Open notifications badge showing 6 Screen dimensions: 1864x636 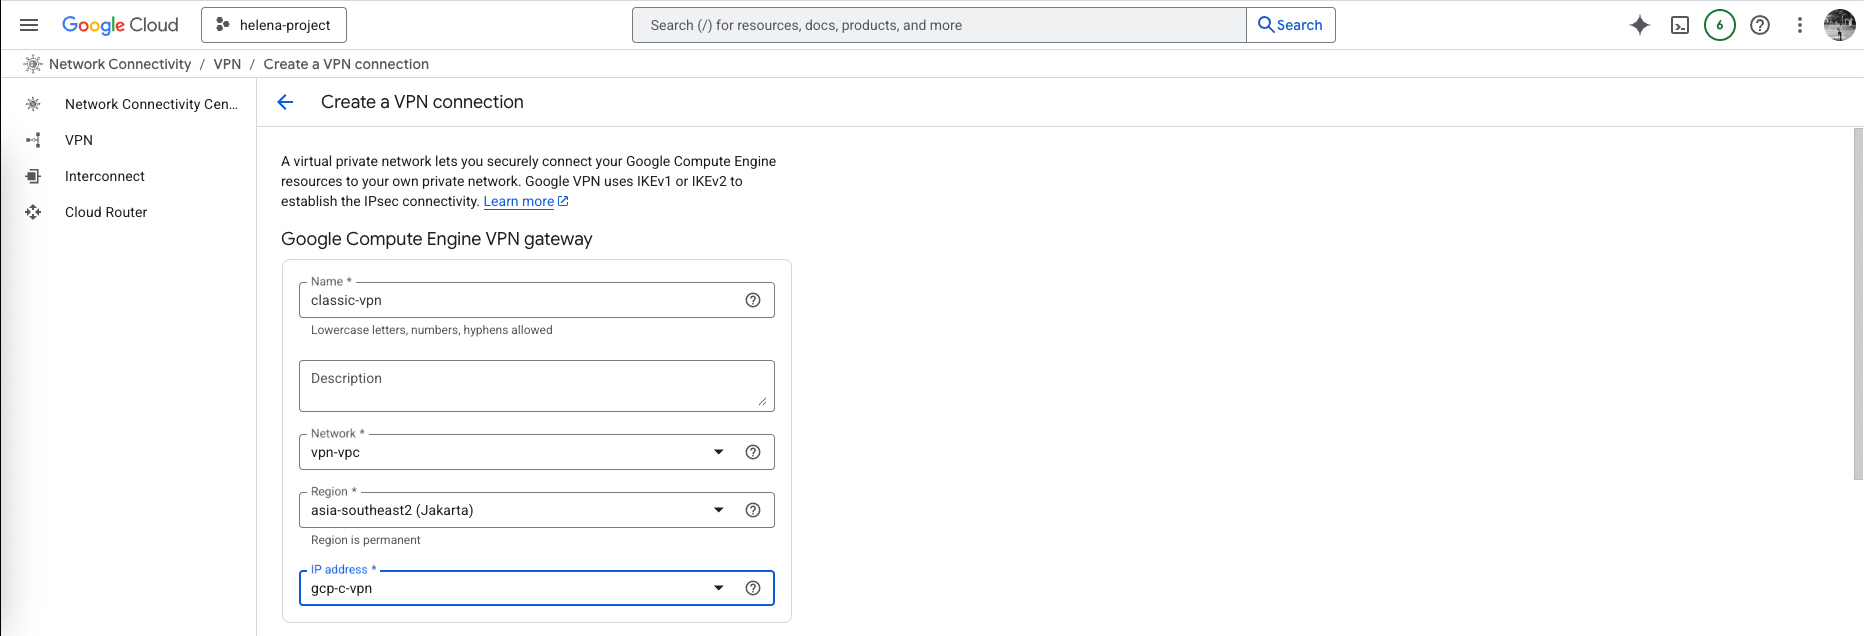coord(1720,25)
